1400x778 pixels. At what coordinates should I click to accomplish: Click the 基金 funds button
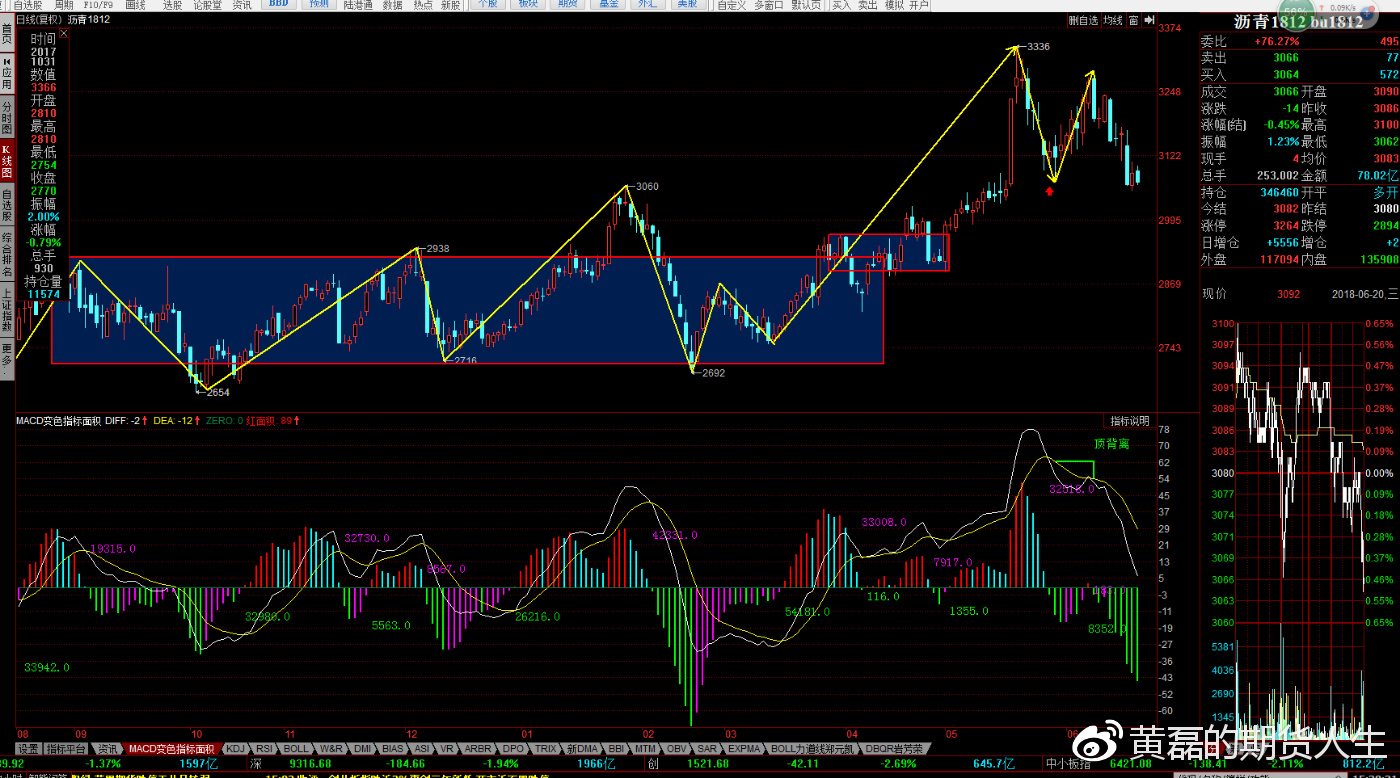coord(607,5)
